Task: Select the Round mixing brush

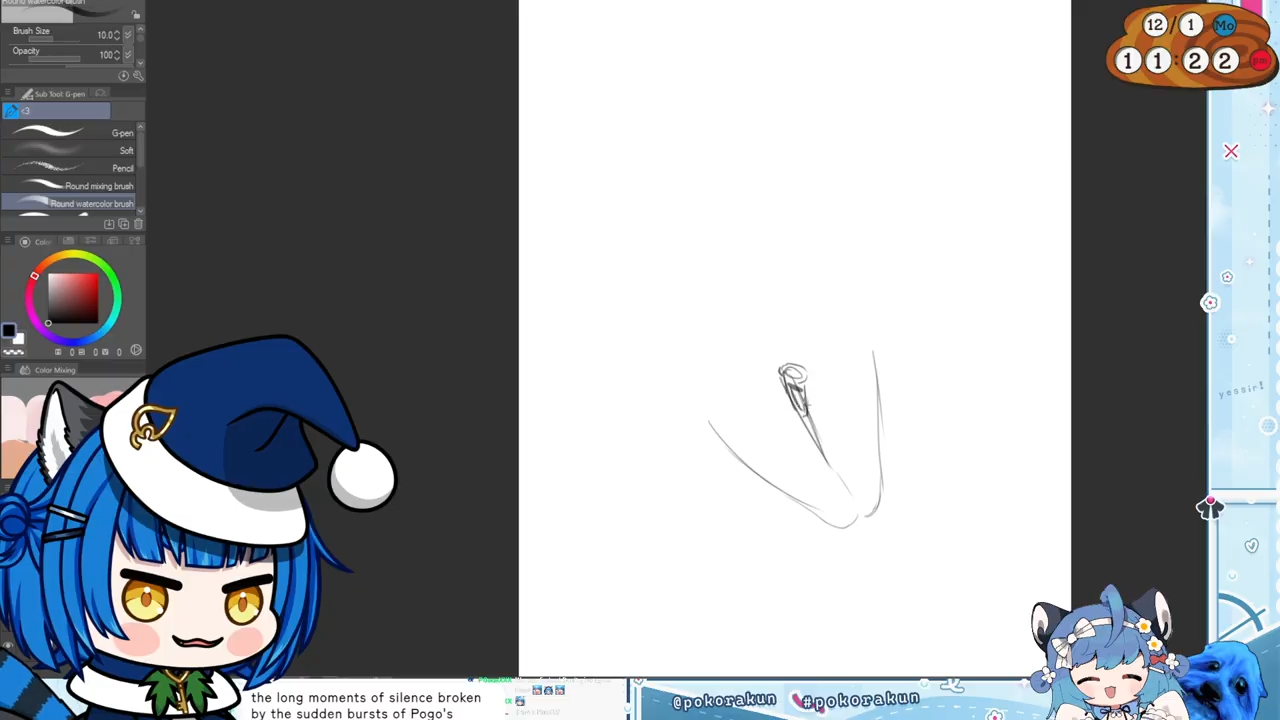Action: point(68,186)
